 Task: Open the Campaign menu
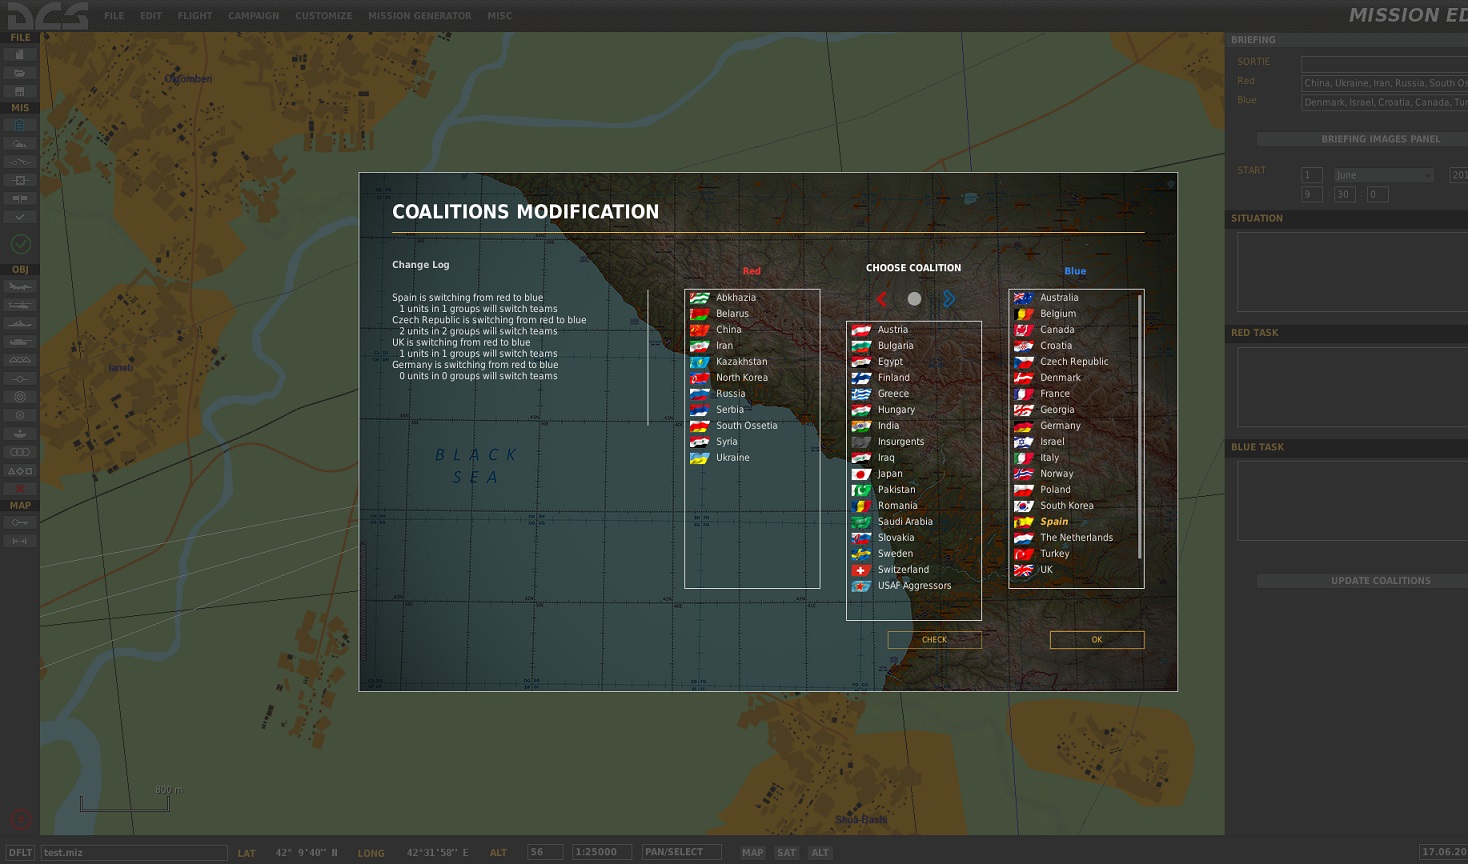coord(253,16)
